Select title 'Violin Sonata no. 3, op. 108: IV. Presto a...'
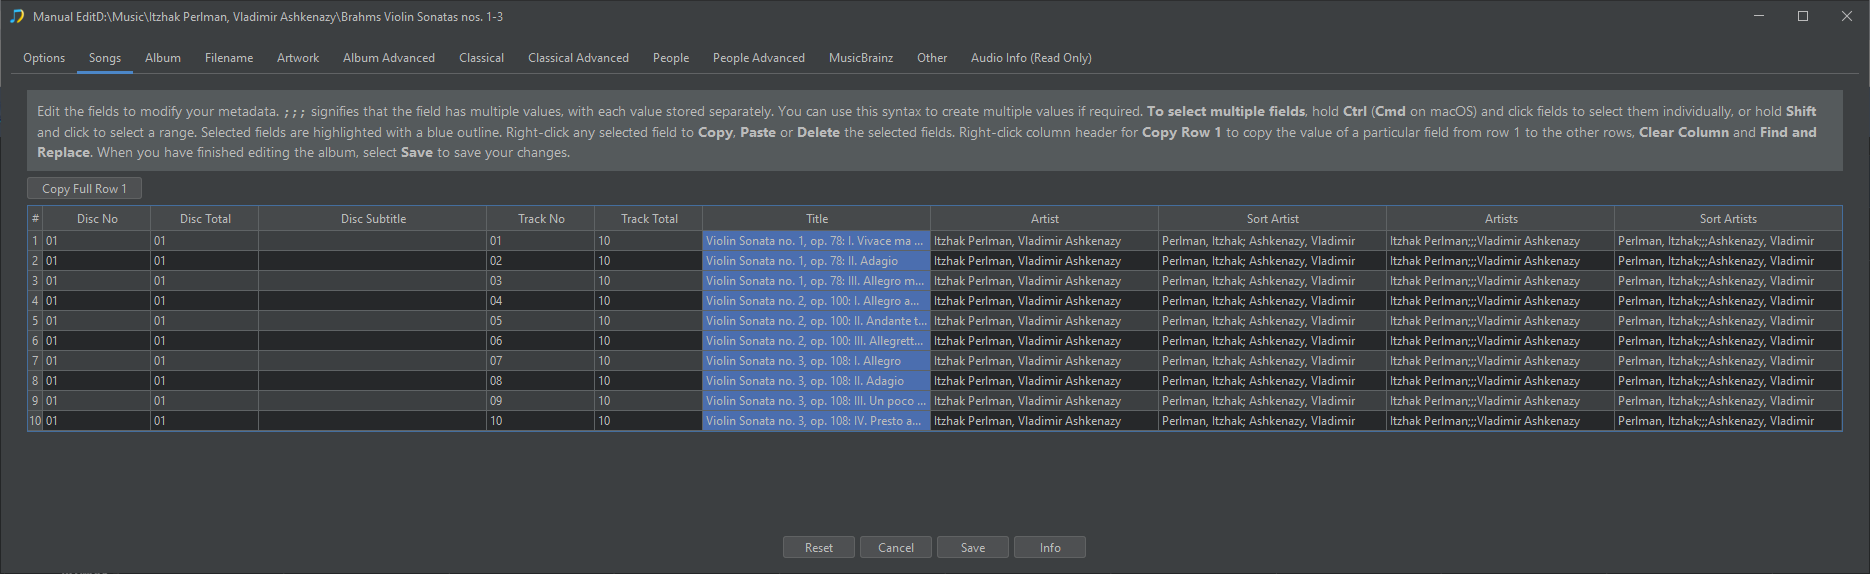 [x=817, y=421]
